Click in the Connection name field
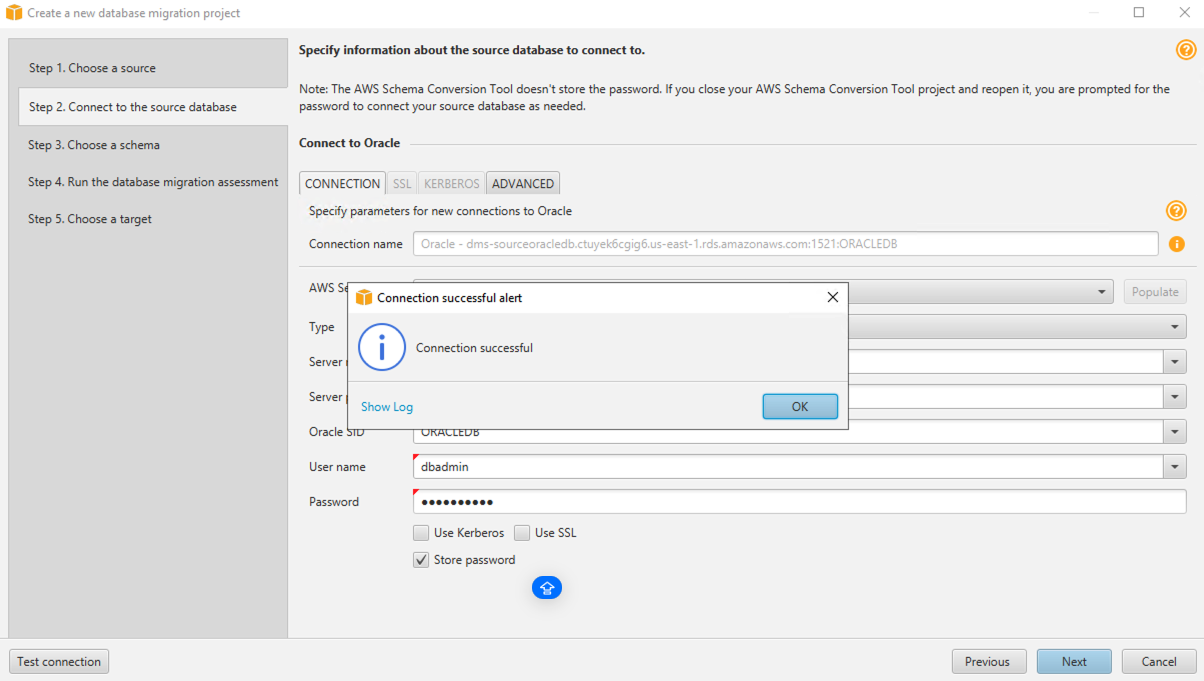Image resolution: width=1204 pixels, height=681 pixels. [x=786, y=244]
